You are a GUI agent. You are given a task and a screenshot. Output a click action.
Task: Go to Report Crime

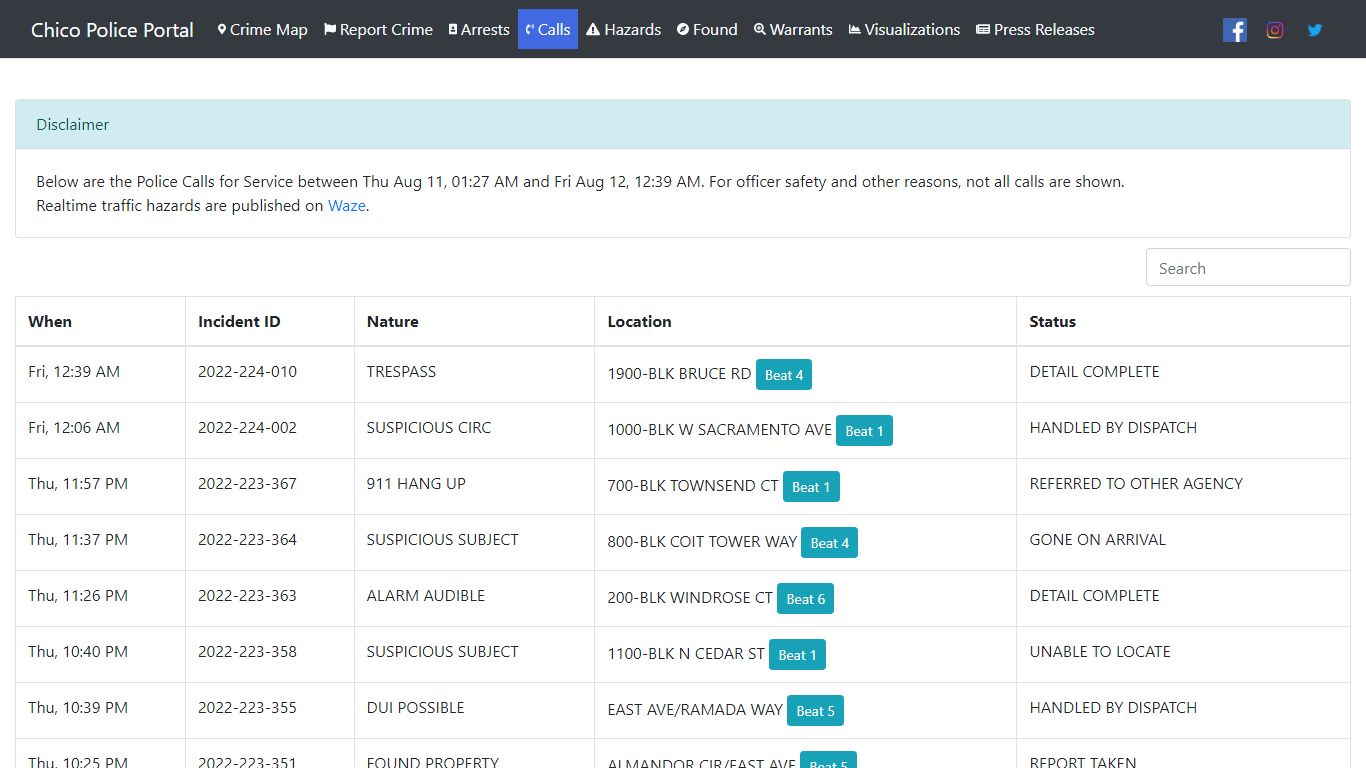378,30
